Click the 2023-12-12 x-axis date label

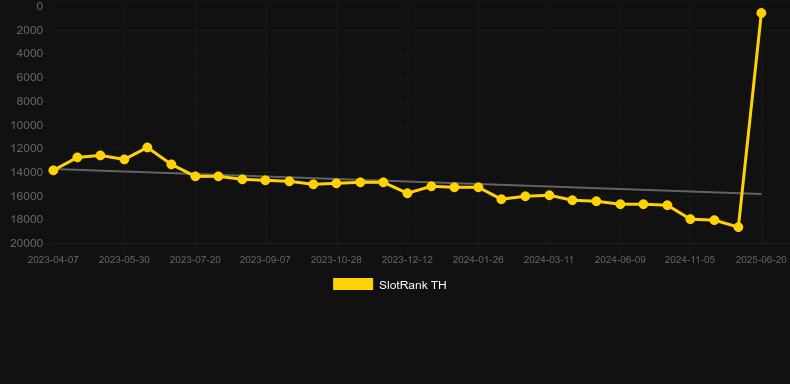coord(407,260)
